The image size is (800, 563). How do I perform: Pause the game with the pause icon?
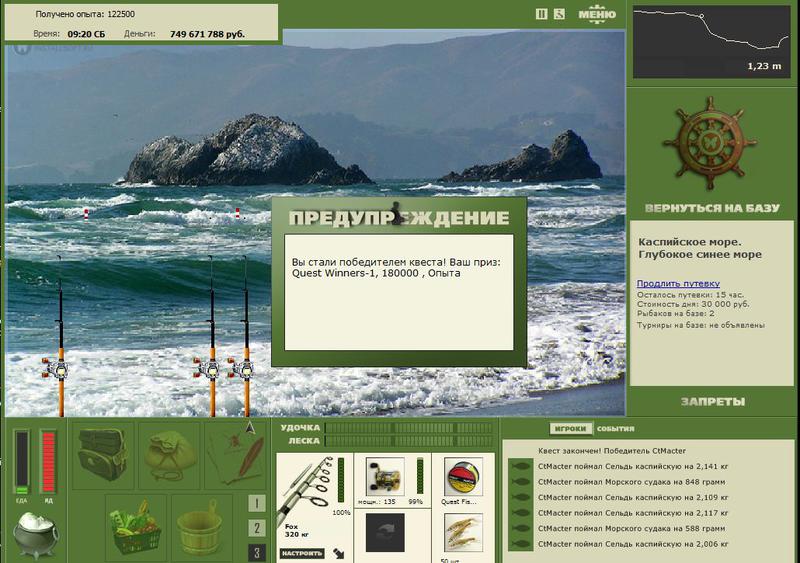[x=541, y=14]
